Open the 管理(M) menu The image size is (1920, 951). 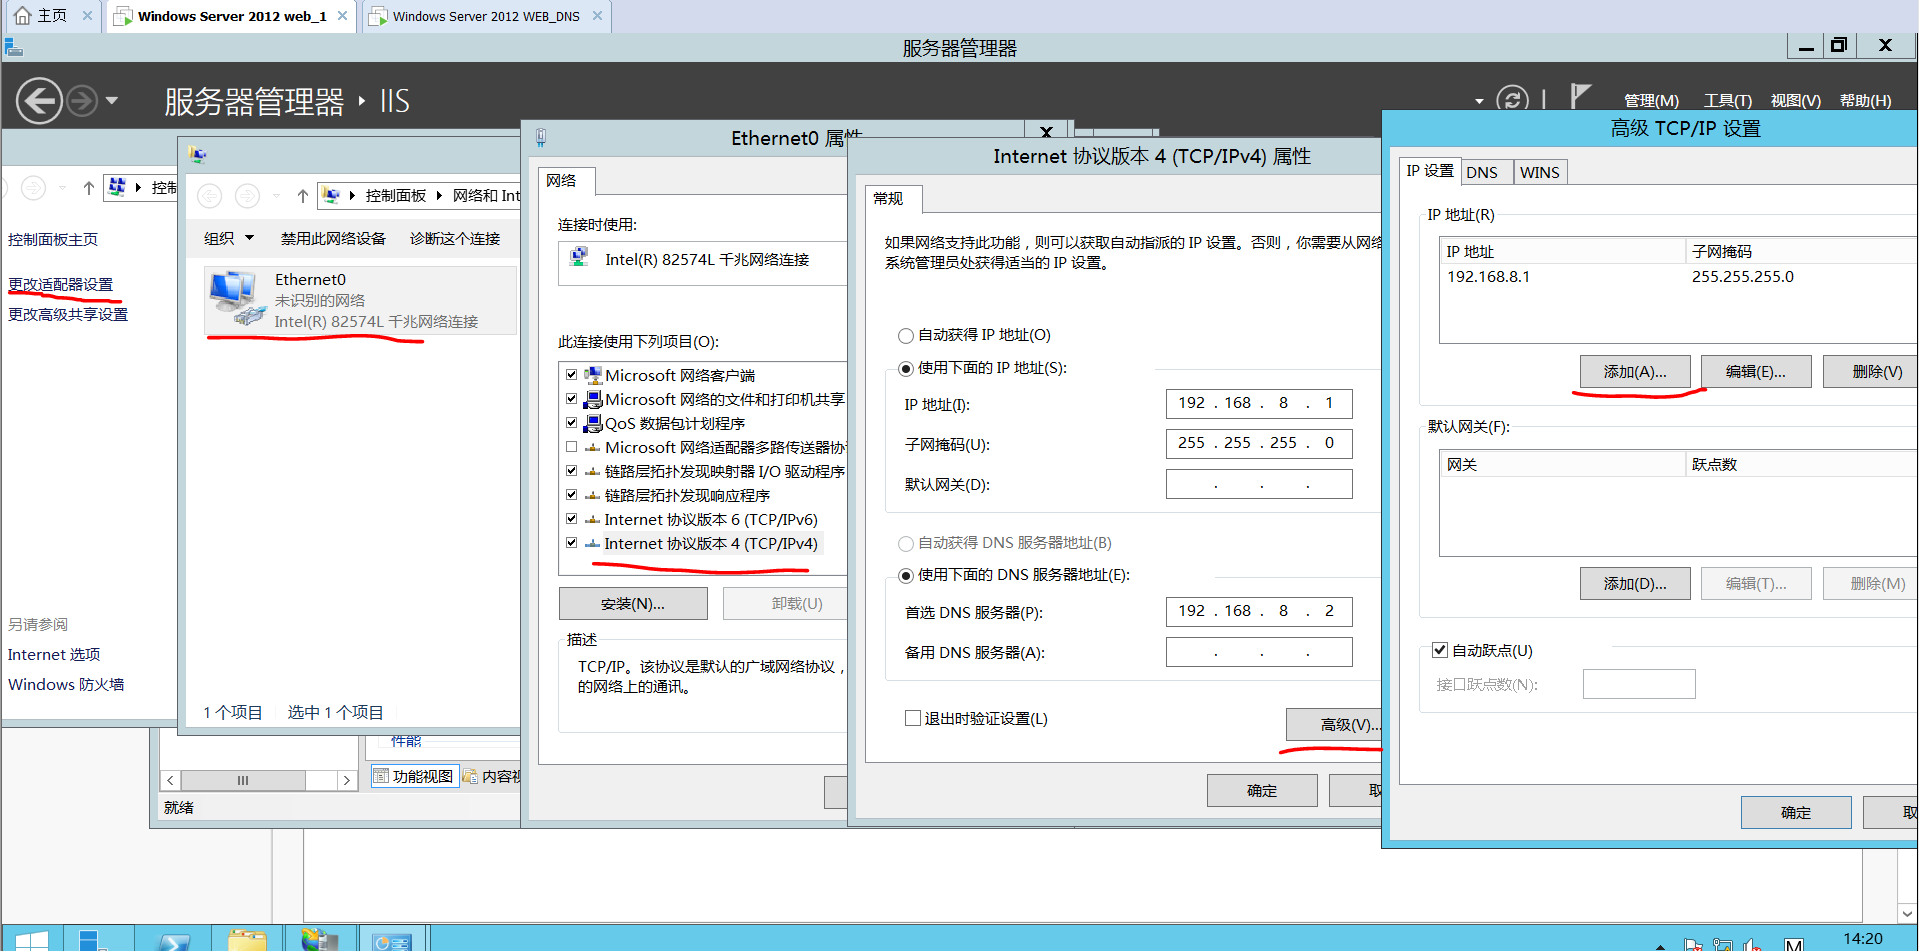point(1651,101)
